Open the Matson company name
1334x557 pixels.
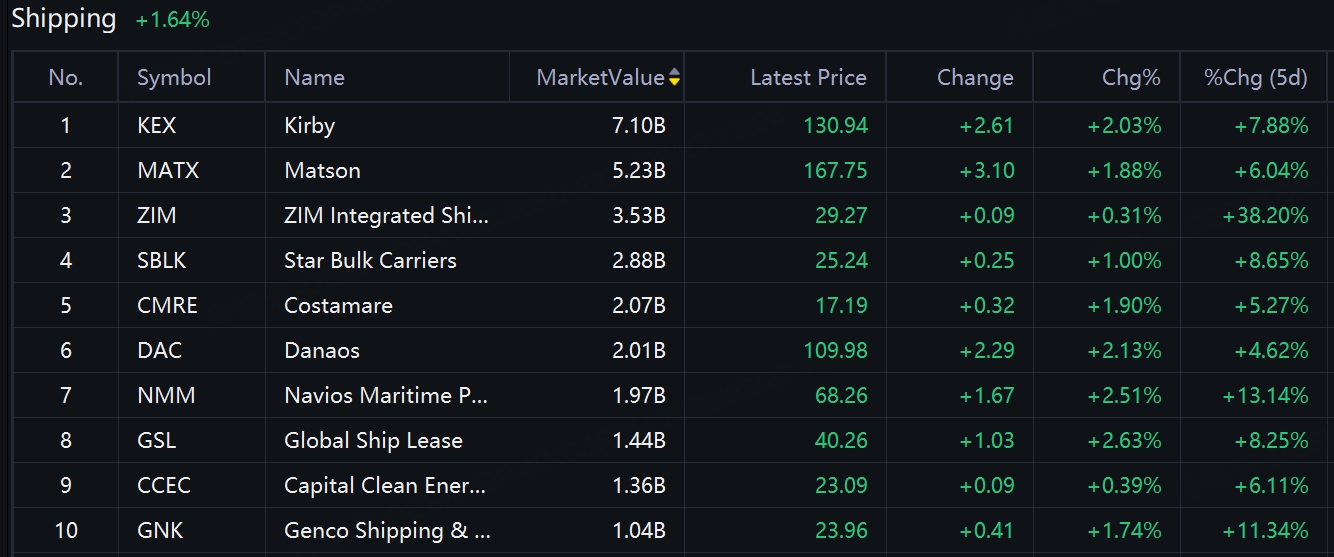click(x=322, y=170)
